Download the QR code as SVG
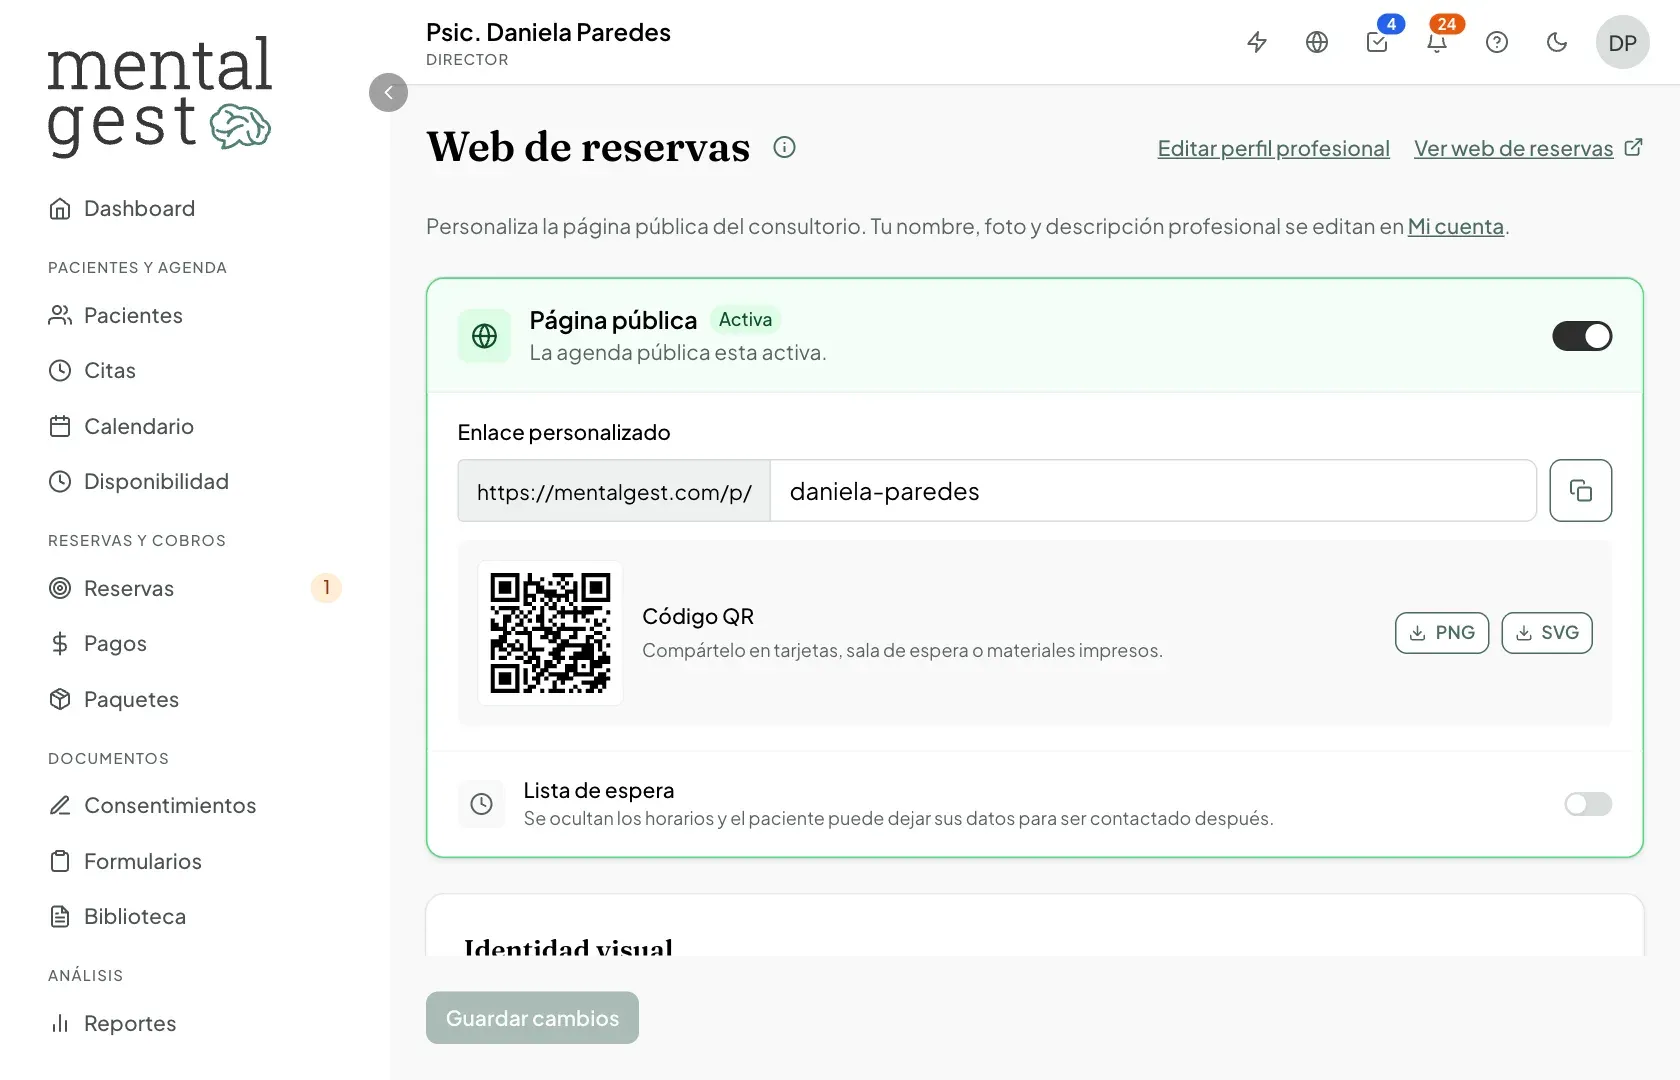This screenshot has height=1080, width=1680. [x=1547, y=633]
